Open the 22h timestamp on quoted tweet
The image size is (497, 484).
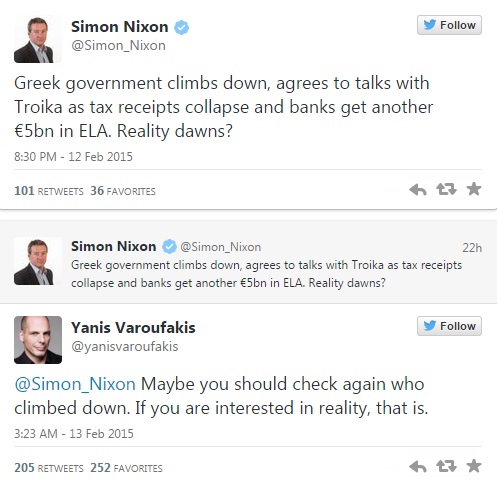click(472, 248)
